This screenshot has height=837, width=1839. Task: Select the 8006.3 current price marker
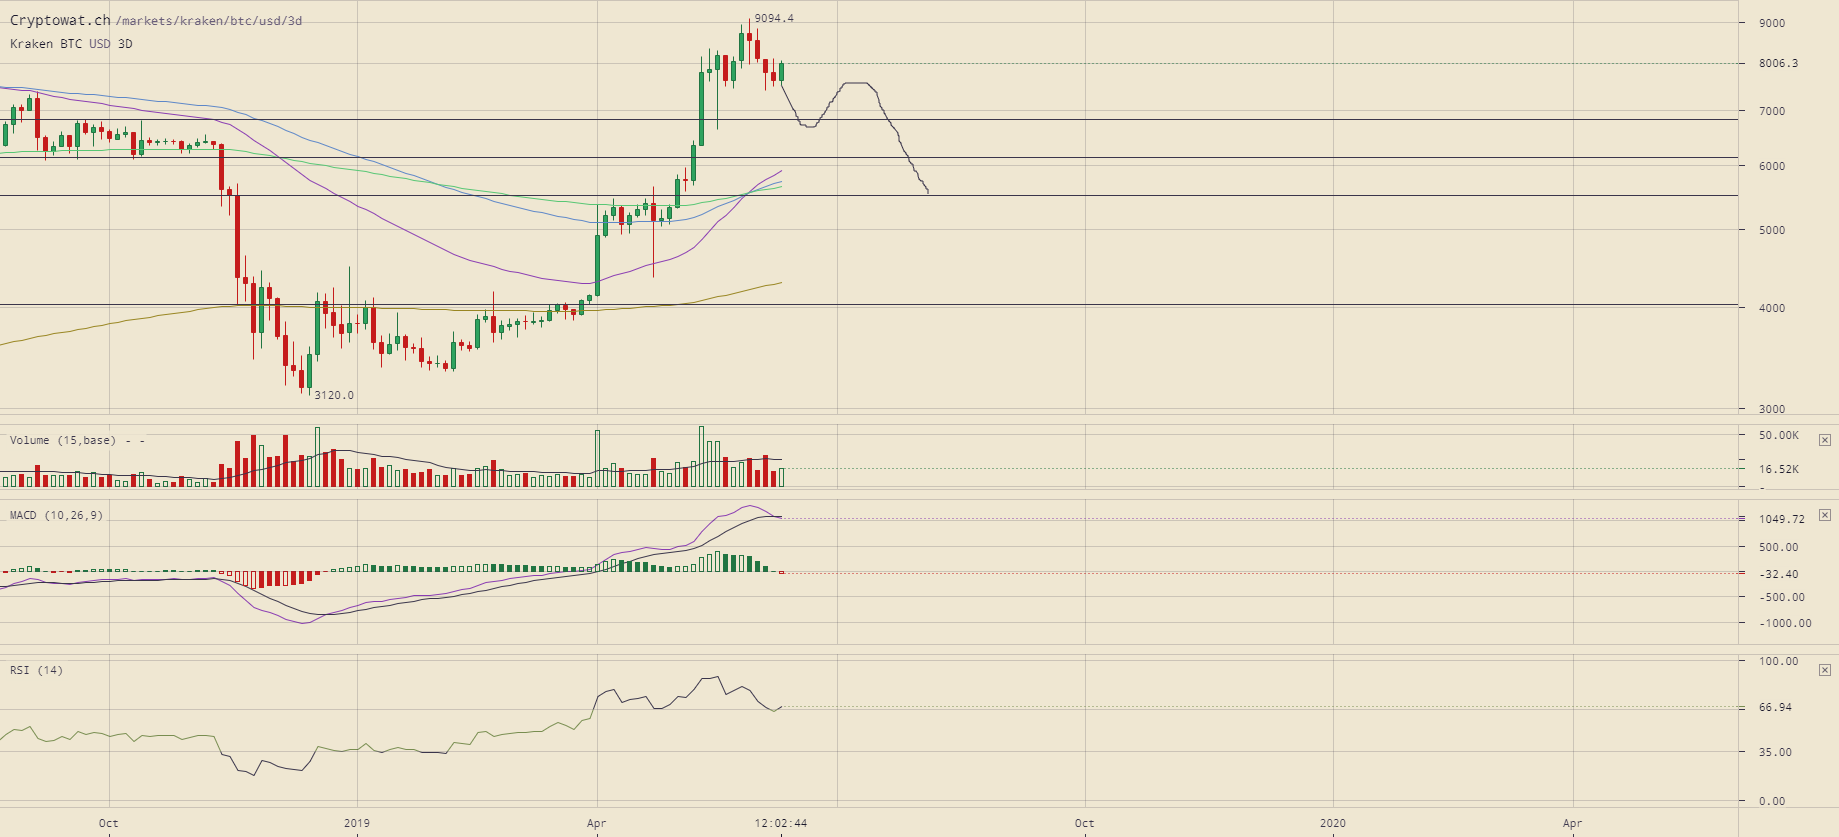1778,63
